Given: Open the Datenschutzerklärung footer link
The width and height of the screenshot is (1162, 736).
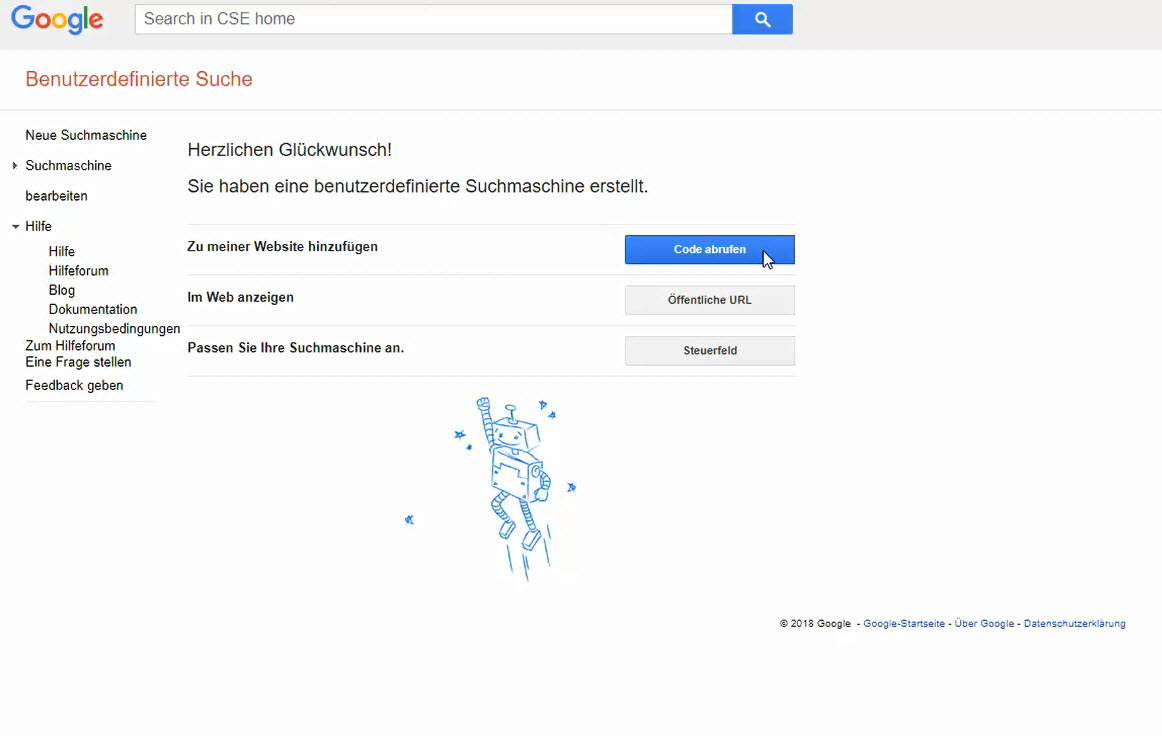Looking at the screenshot, I should (x=1075, y=623).
